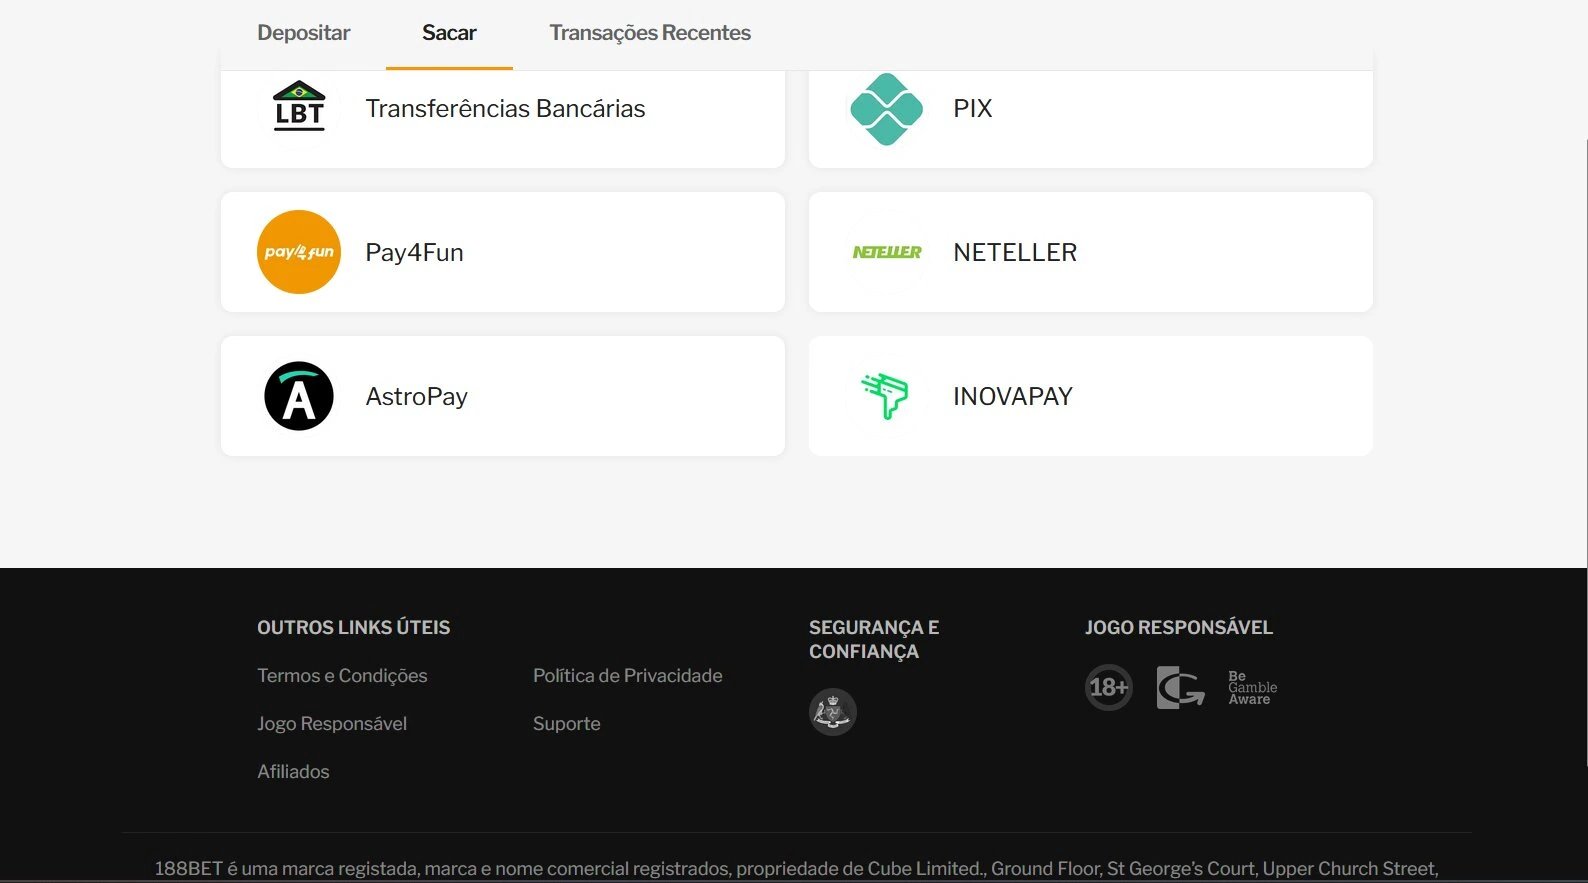Choose the Pay4Fun payment option
This screenshot has width=1588, height=883.
[503, 252]
